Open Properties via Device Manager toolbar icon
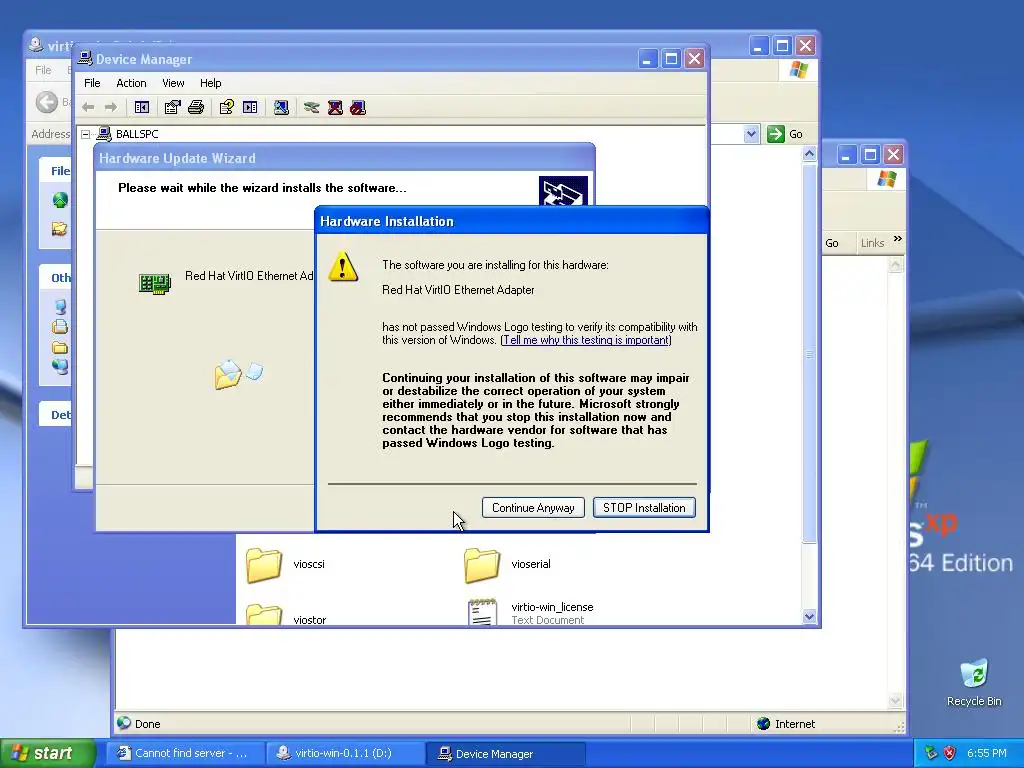This screenshot has width=1024, height=768. (x=172, y=107)
